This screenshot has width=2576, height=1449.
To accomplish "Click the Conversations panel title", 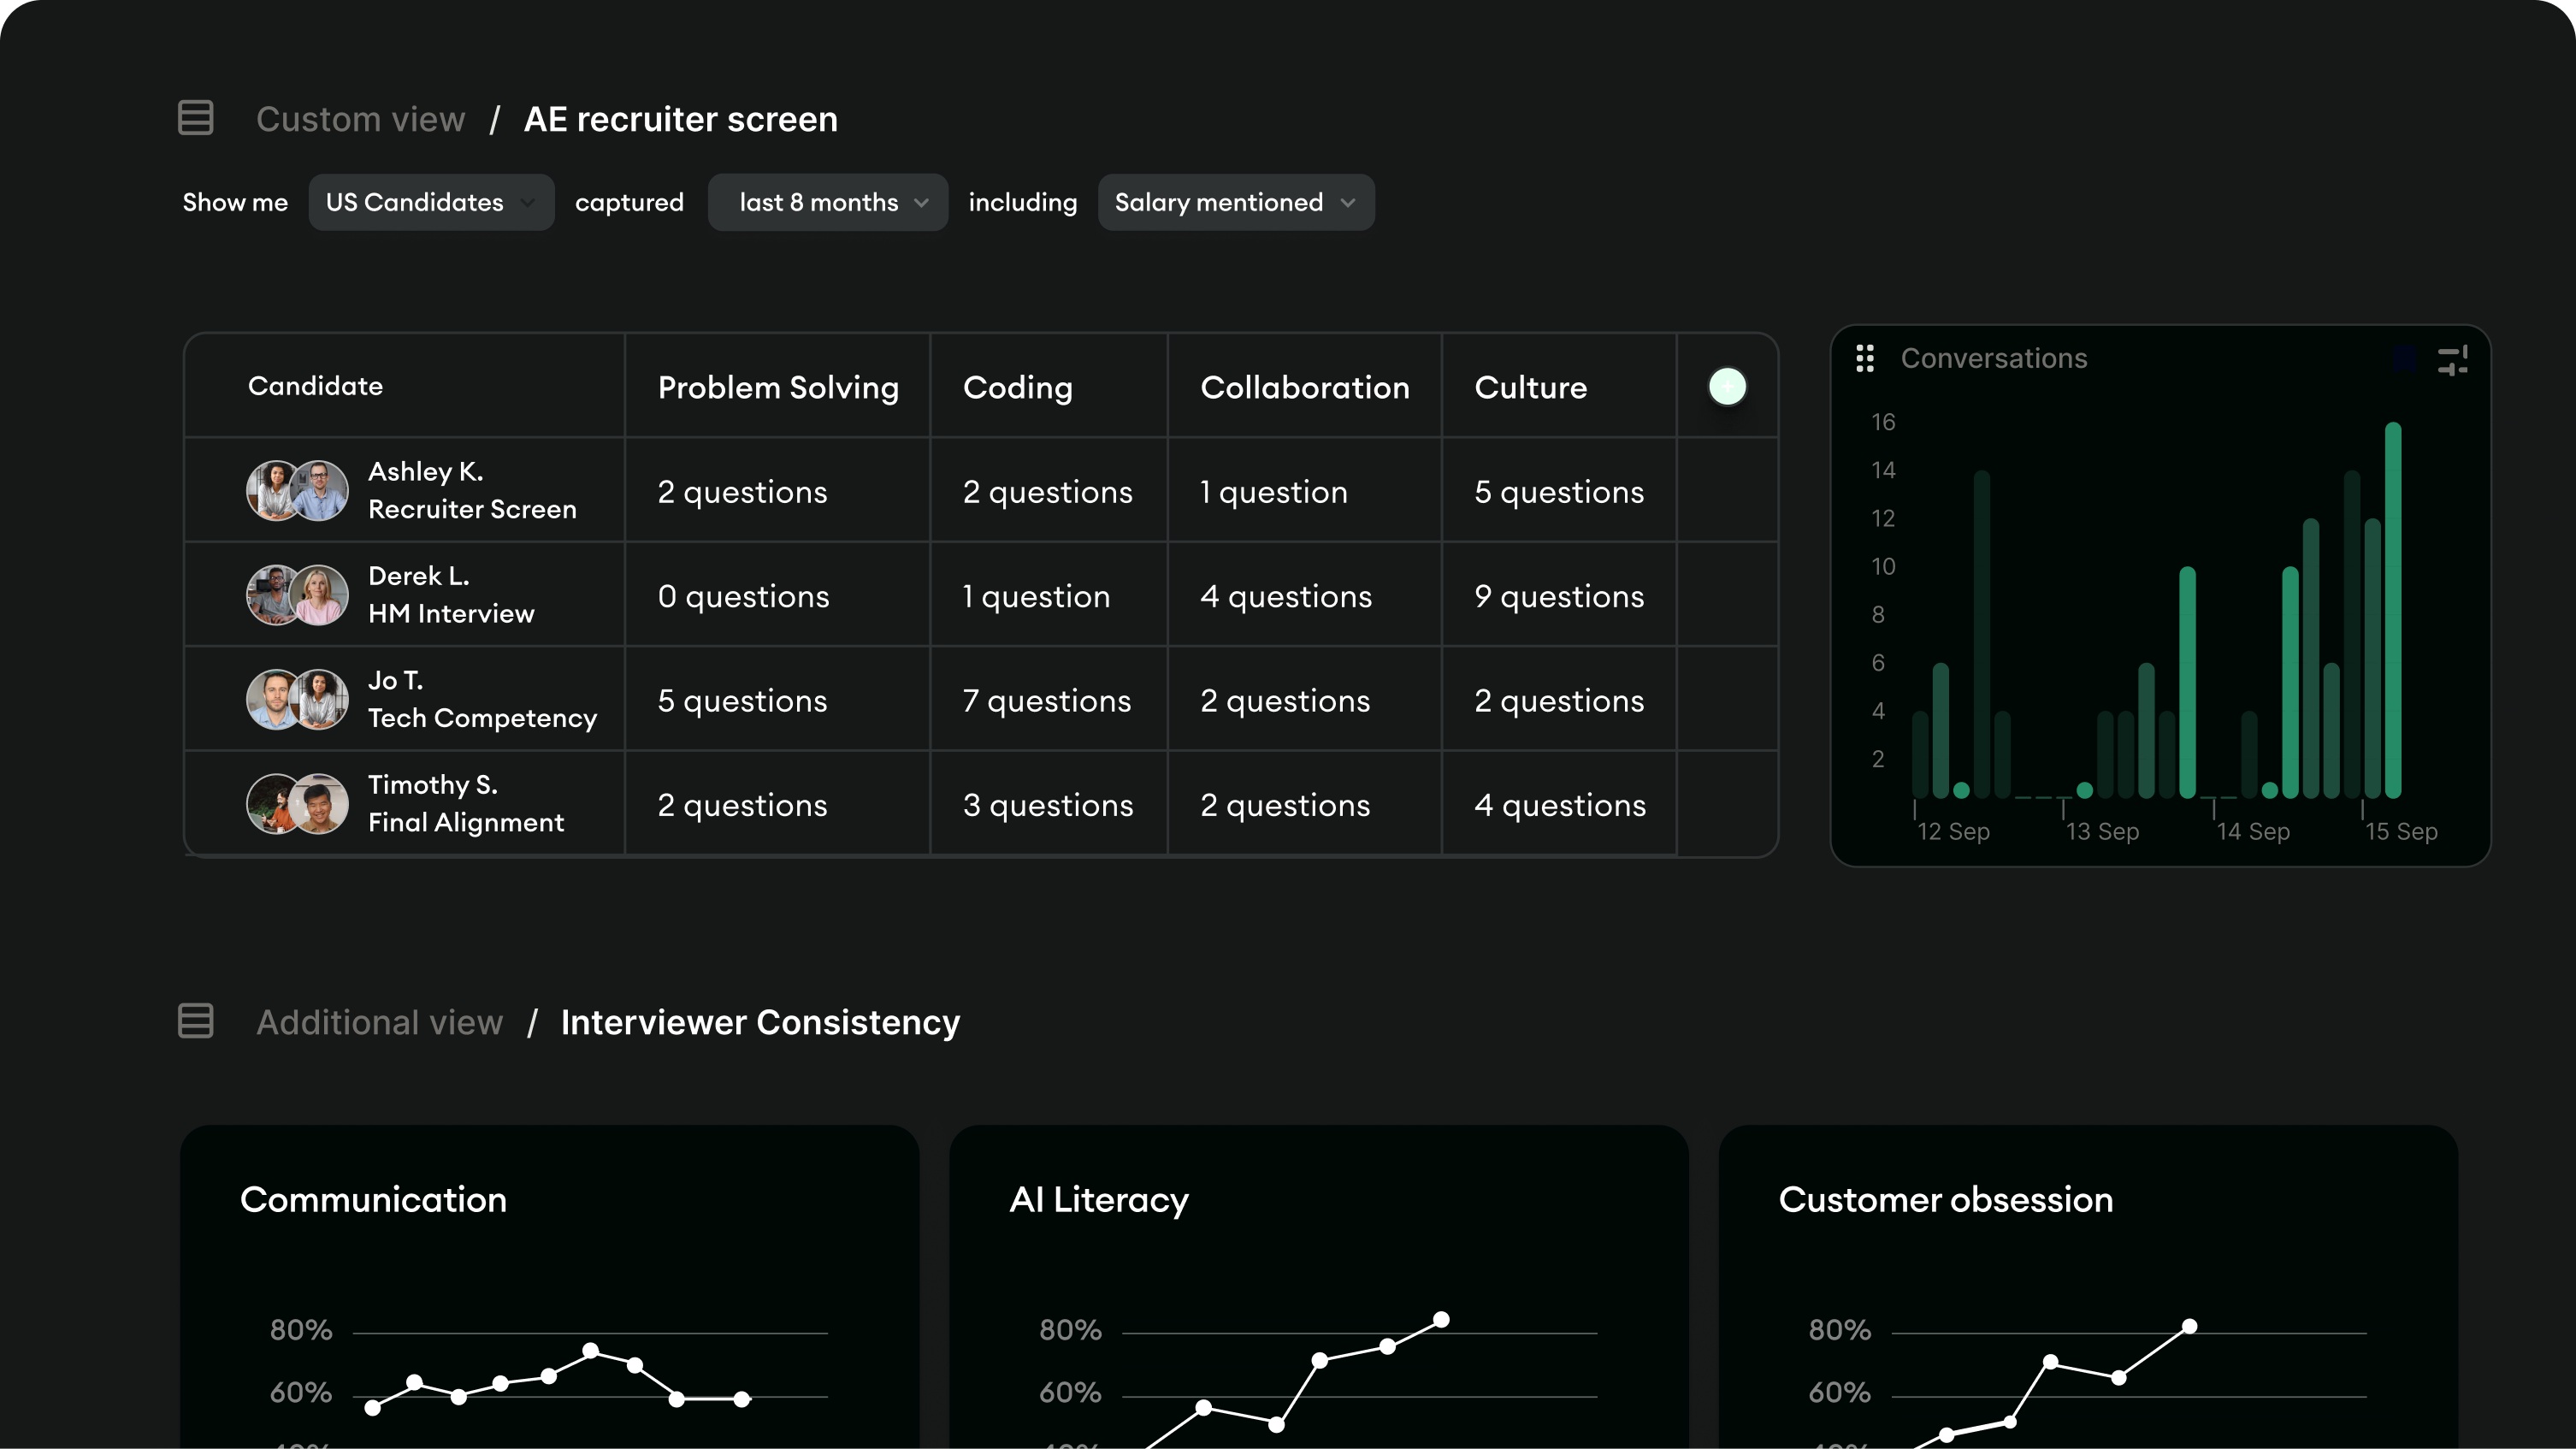I will 1993,358.
